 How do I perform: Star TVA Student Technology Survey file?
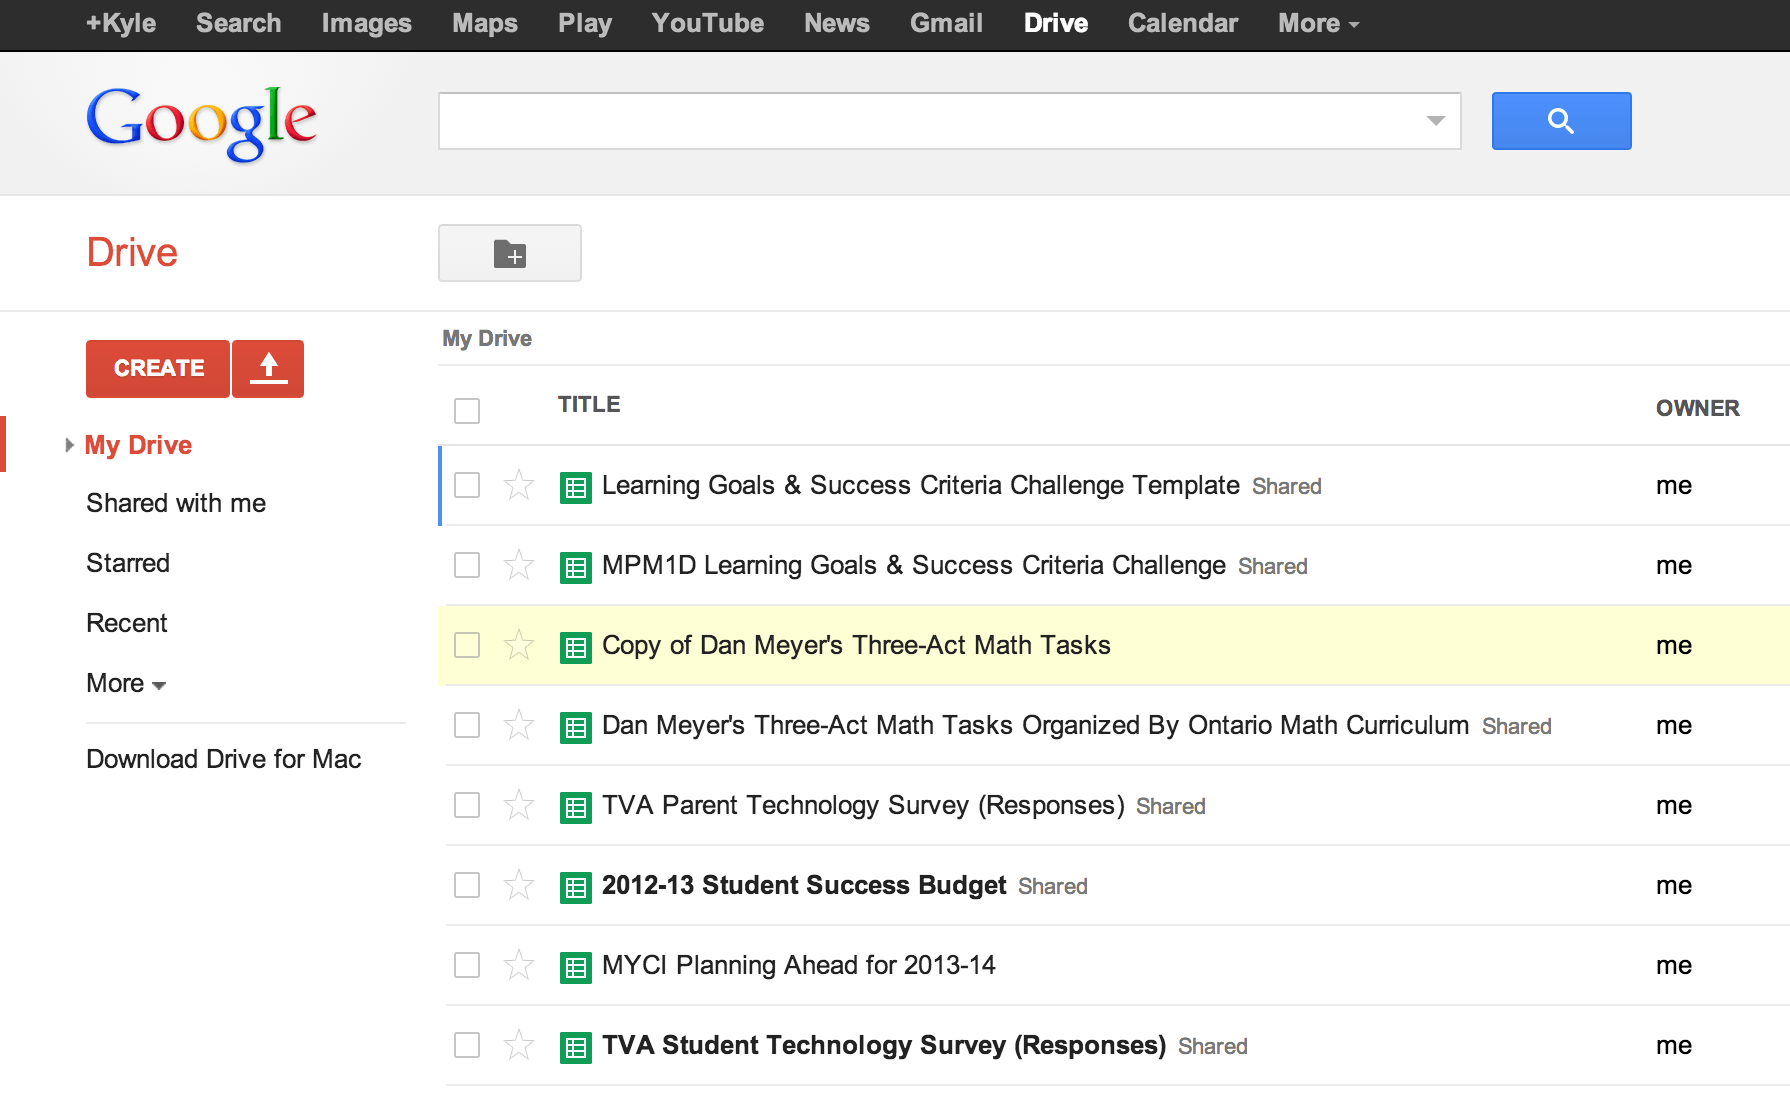(519, 1045)
